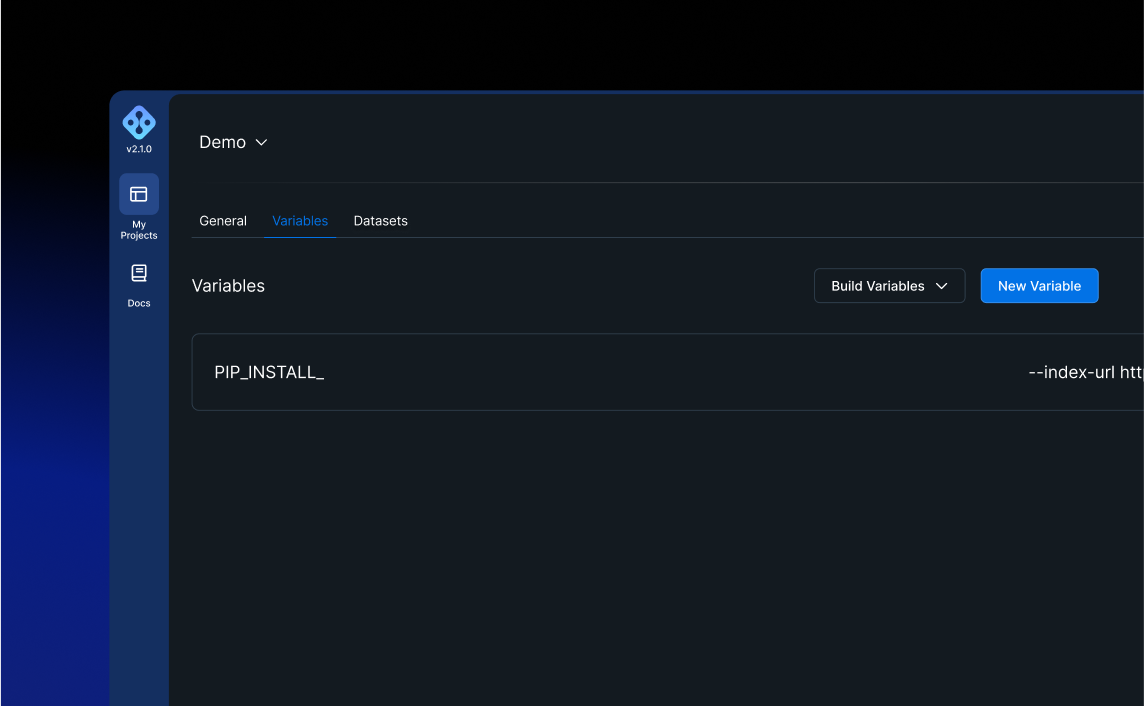Viewport: 1144px width, 706px height.
Task: Open the Datasets tab
Action: (x=380, y=221)
